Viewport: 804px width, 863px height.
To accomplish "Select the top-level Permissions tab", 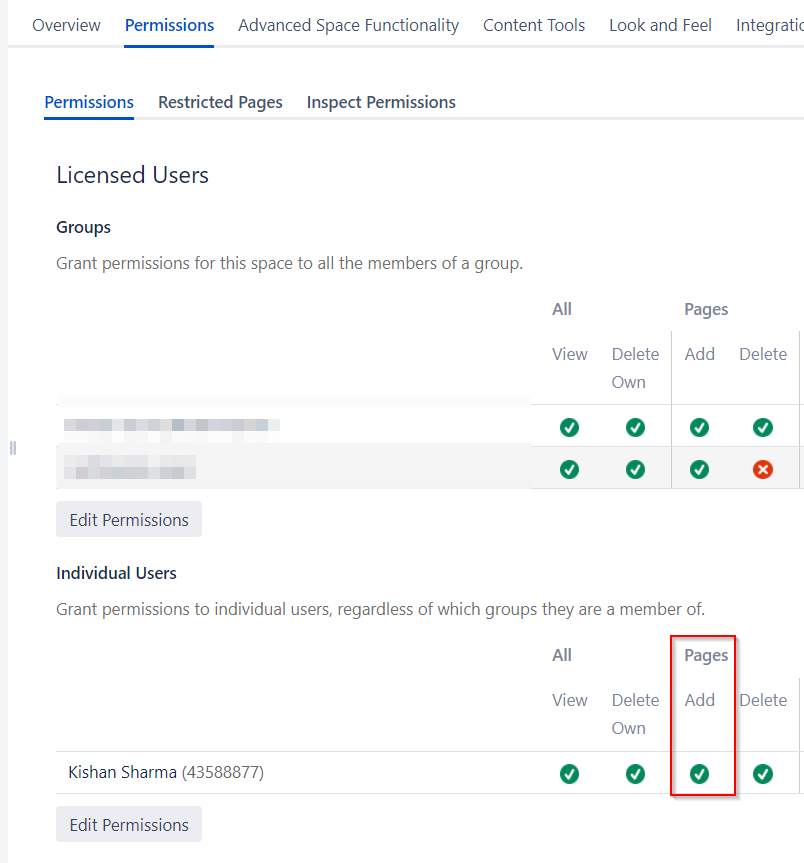I will point(169,25).
